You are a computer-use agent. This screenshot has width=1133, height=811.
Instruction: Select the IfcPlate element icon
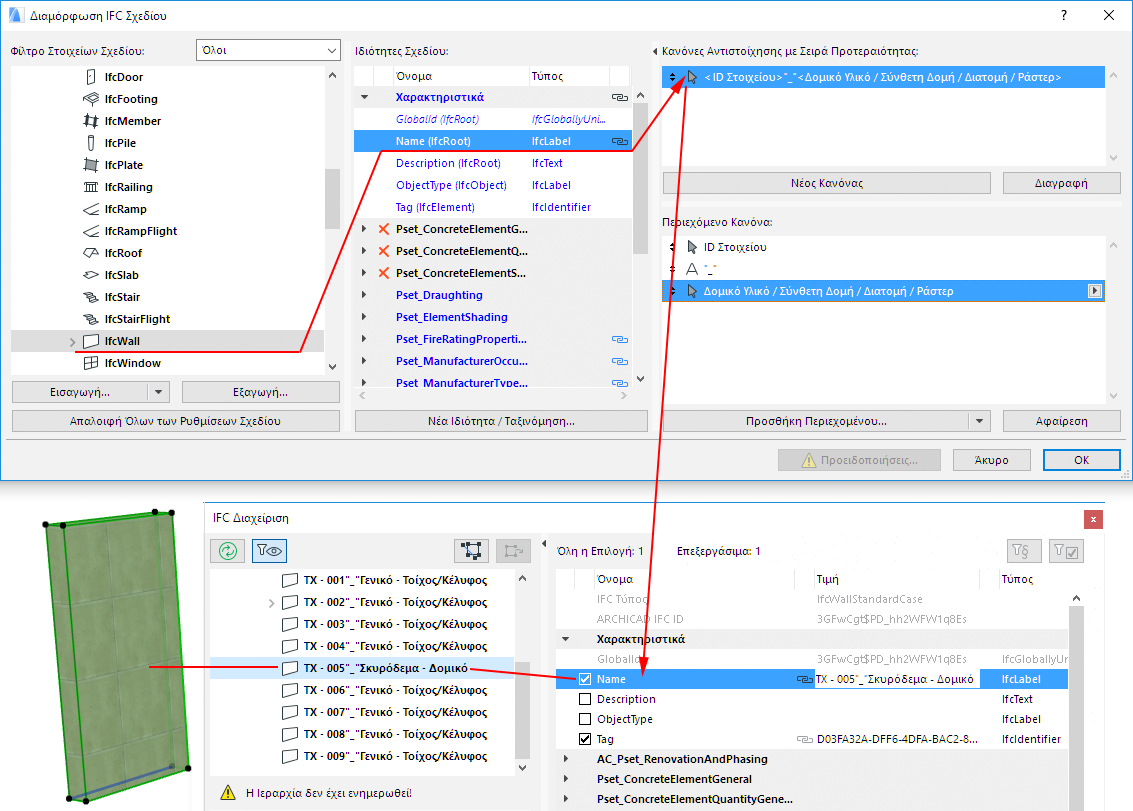(x=91, y=165)
